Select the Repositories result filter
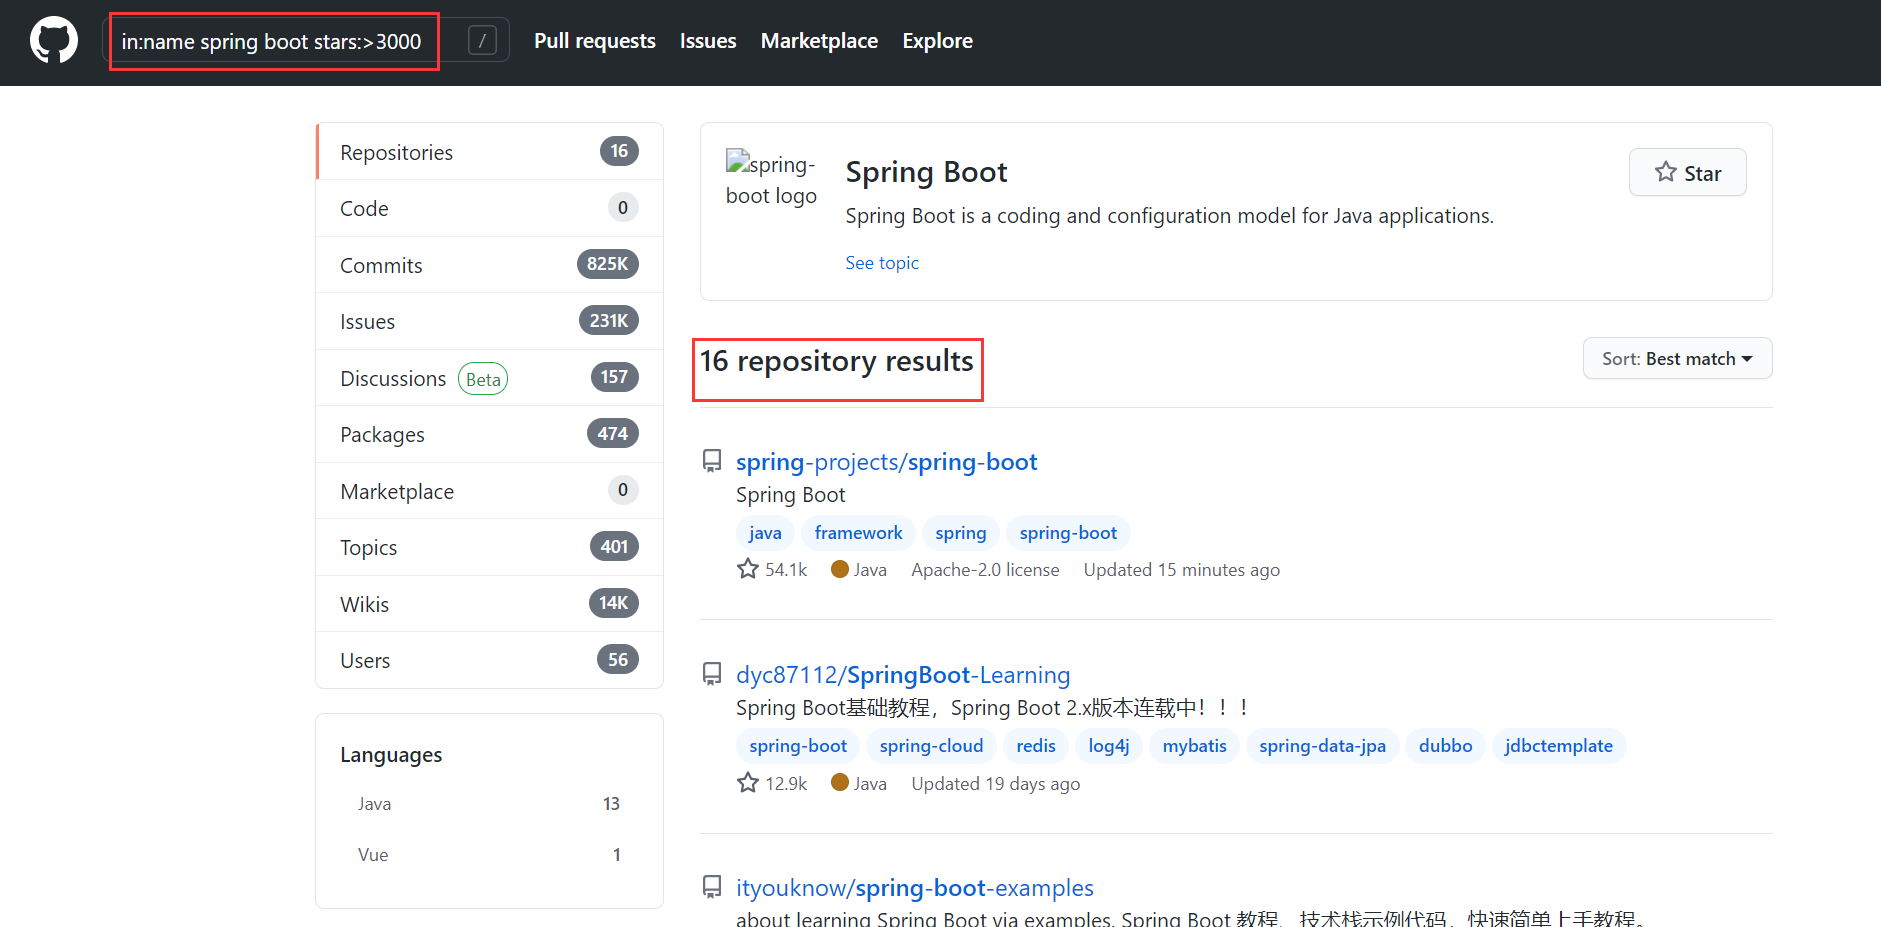 (490, 152)
